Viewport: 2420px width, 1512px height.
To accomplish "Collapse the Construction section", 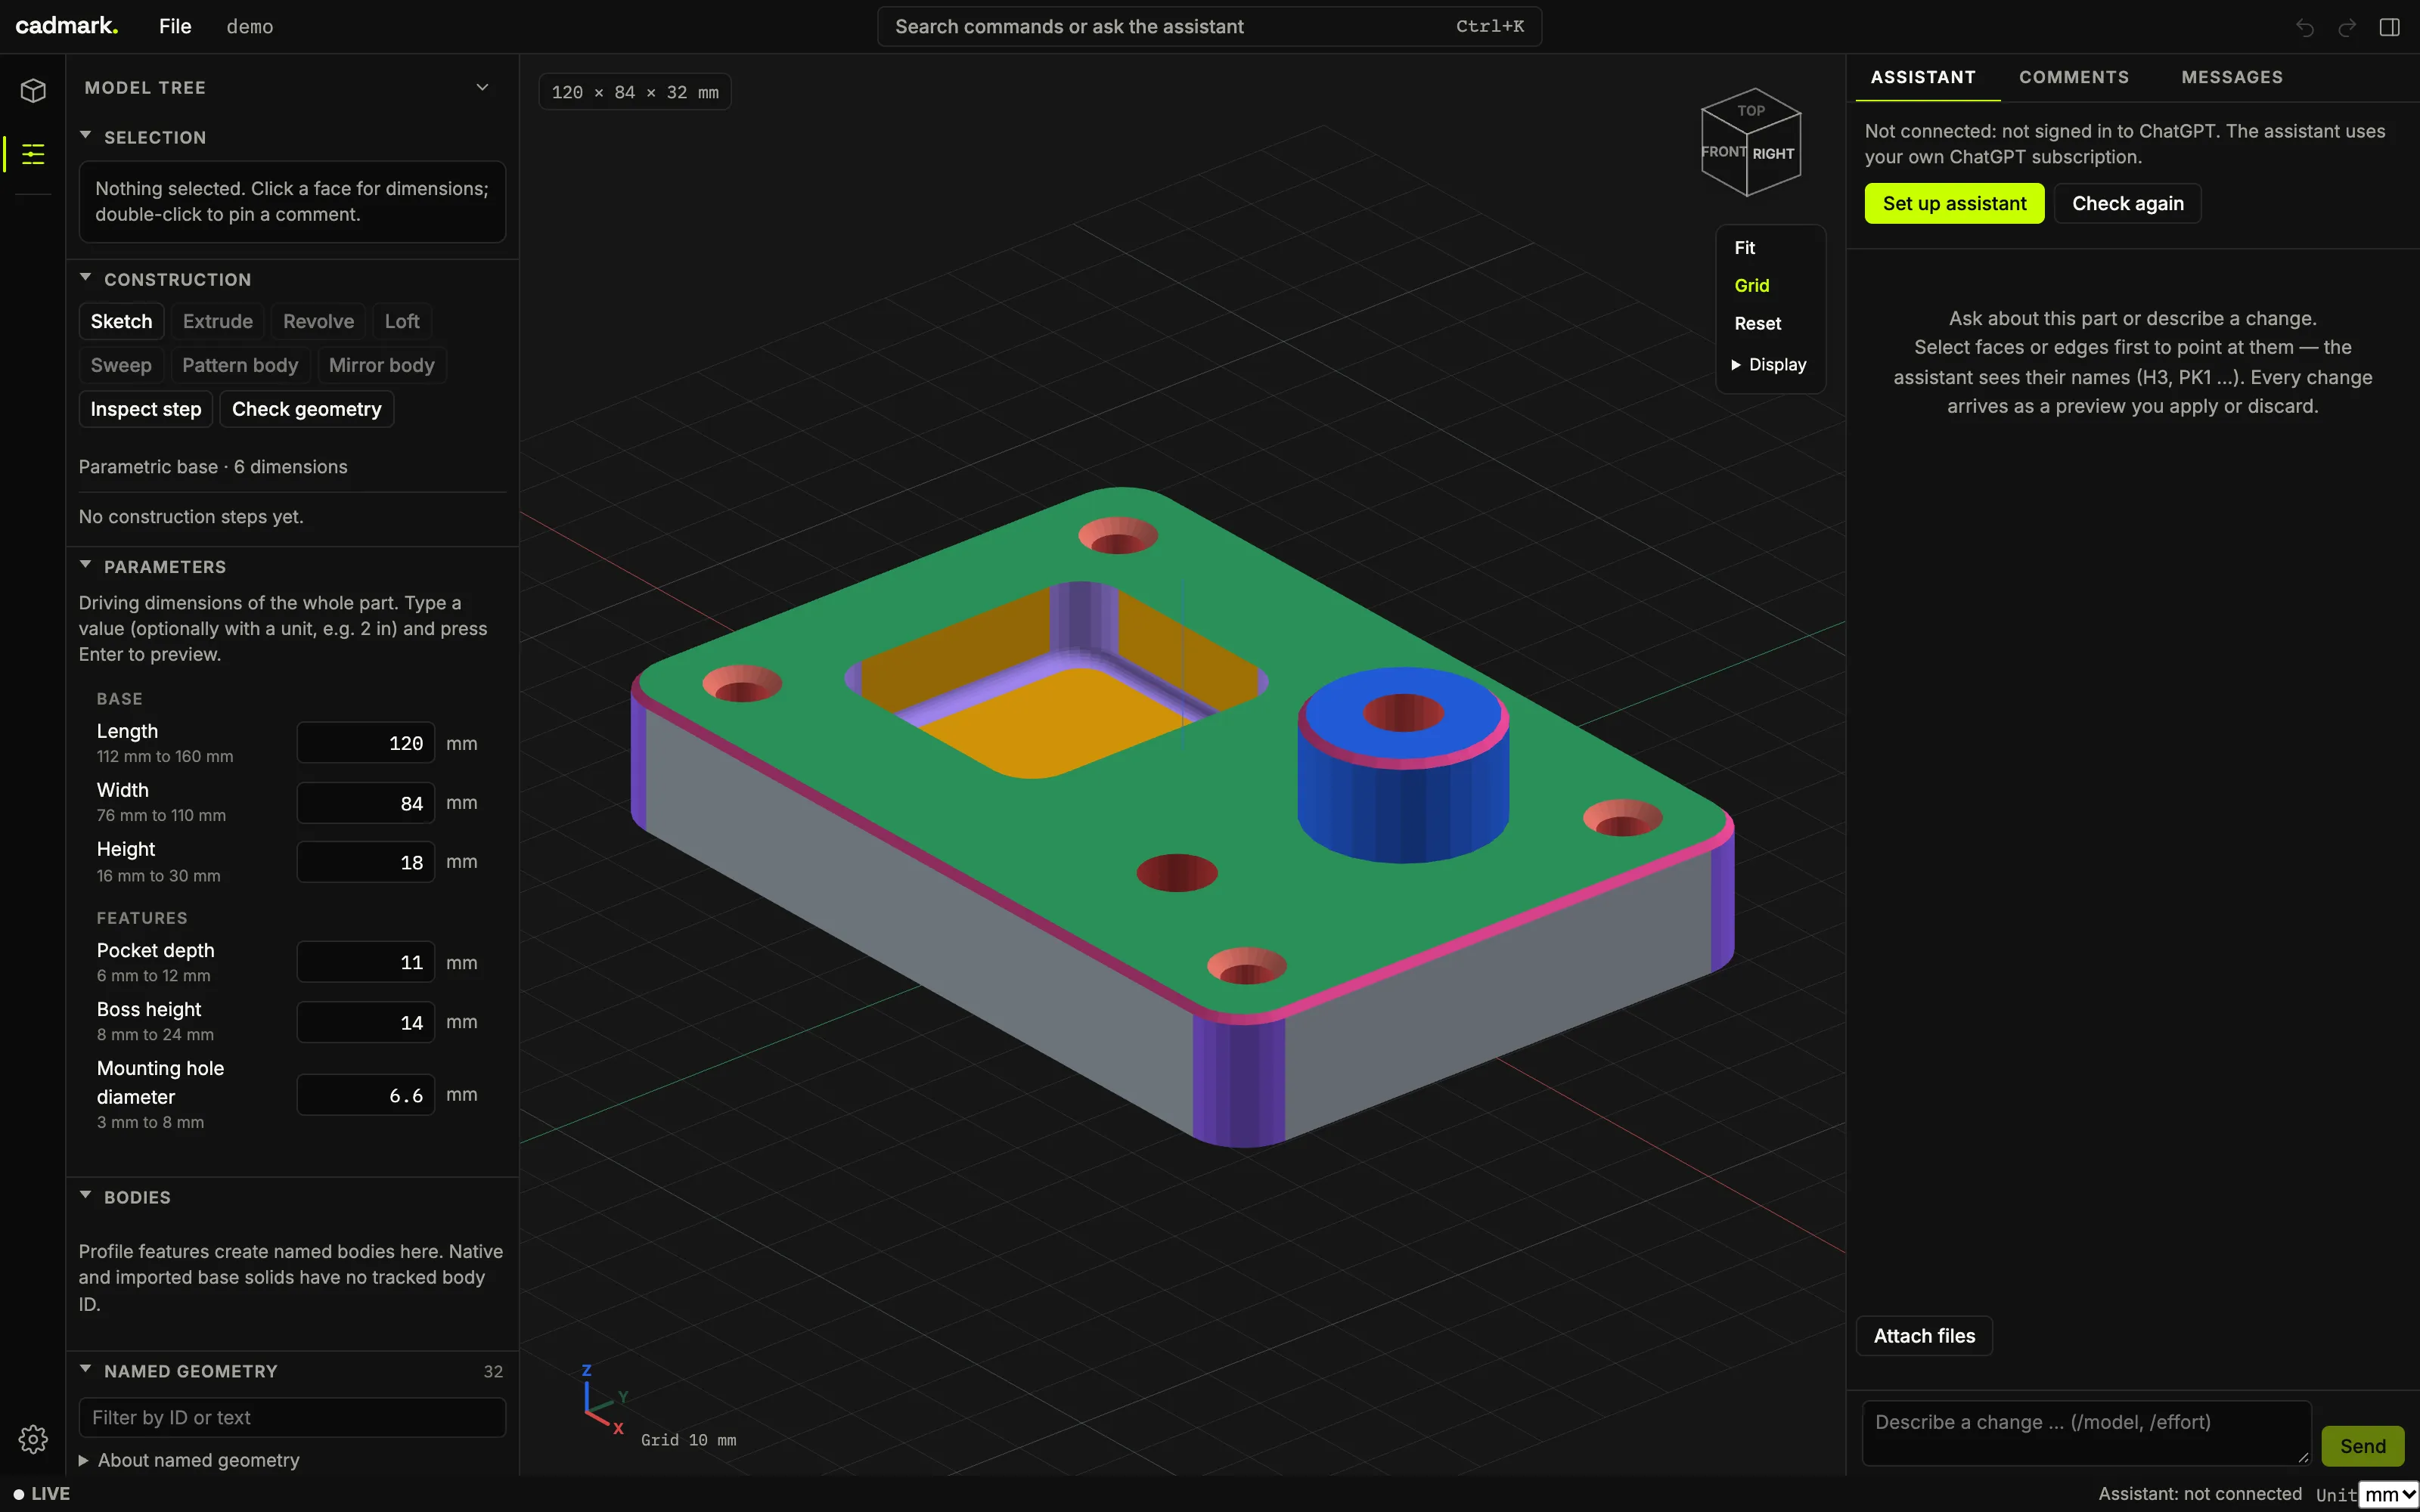I will click(x=85, y=278).
